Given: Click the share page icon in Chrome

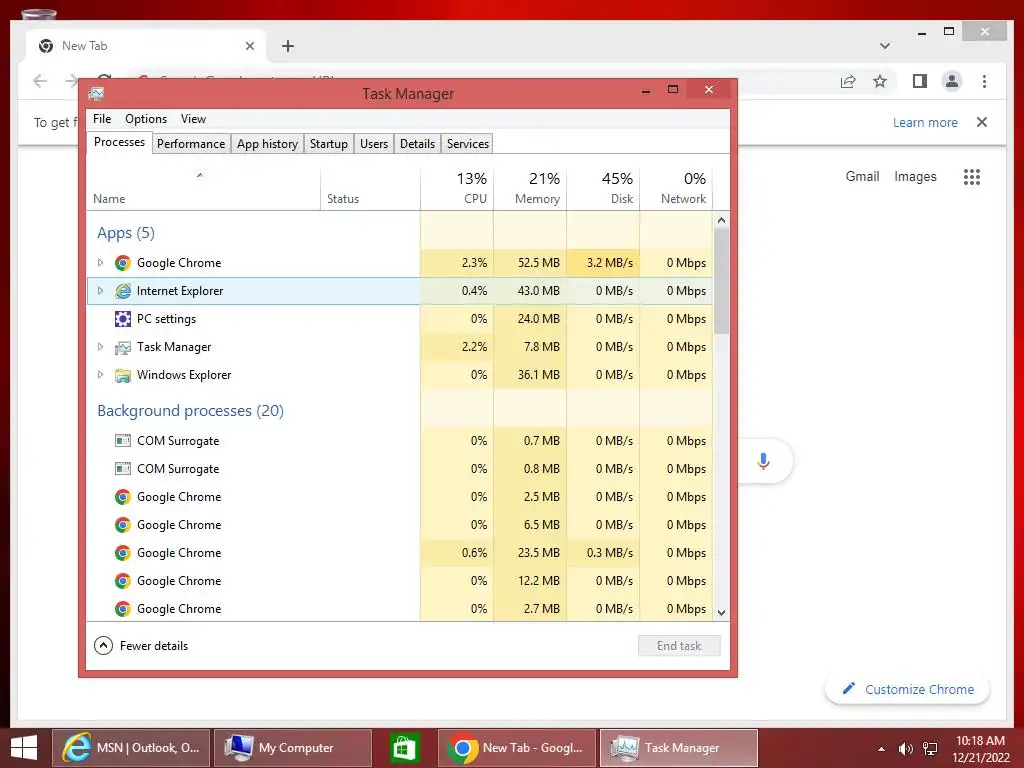Looking at the screenshot, I should coord(848,81).
